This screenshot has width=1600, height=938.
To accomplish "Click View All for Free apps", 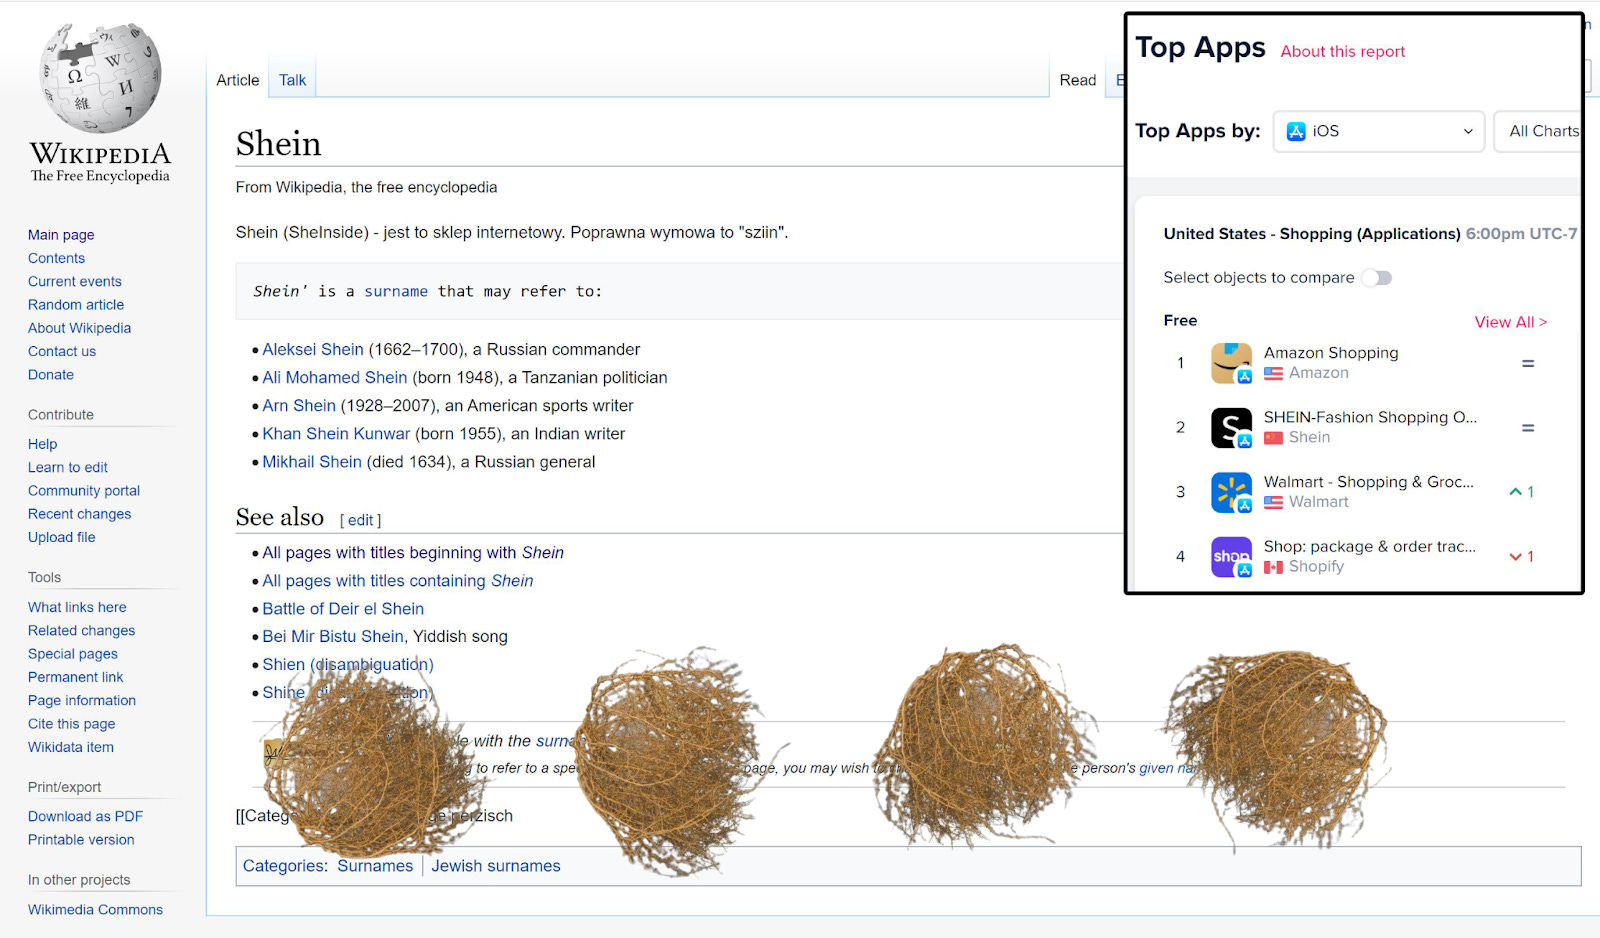I will click(1511, 322).
